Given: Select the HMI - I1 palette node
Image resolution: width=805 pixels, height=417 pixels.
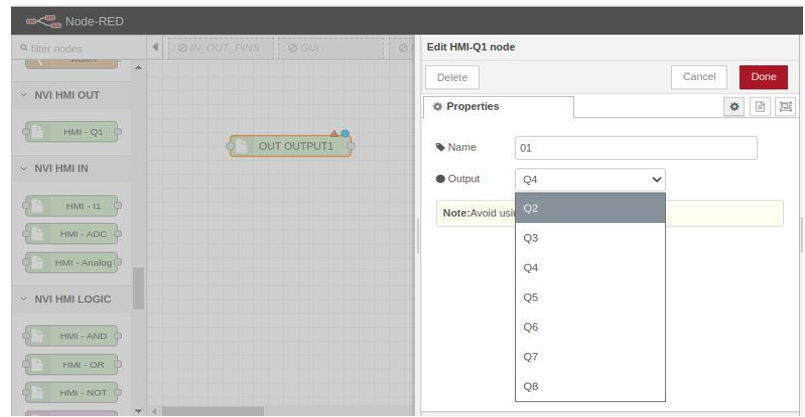Looking at the screenshot, I should pyautogui.click(x=70, y=206).
